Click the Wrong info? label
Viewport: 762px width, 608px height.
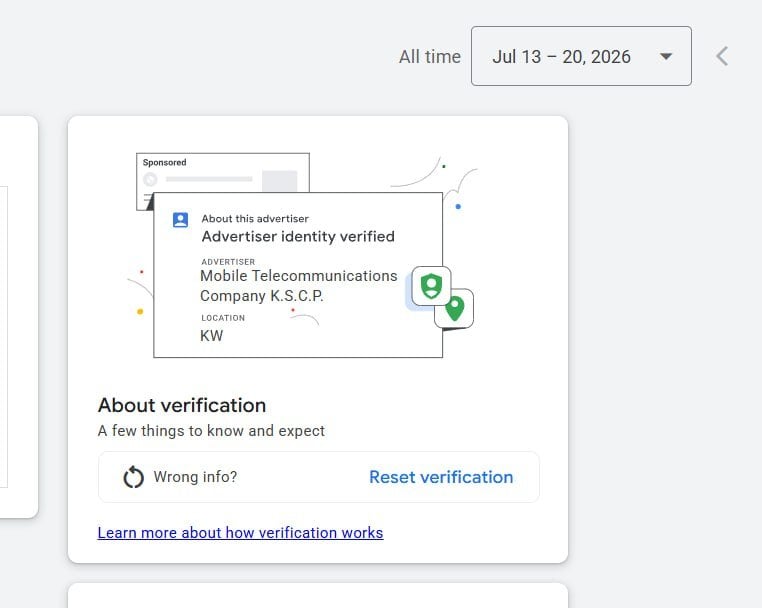click(195, 477)
